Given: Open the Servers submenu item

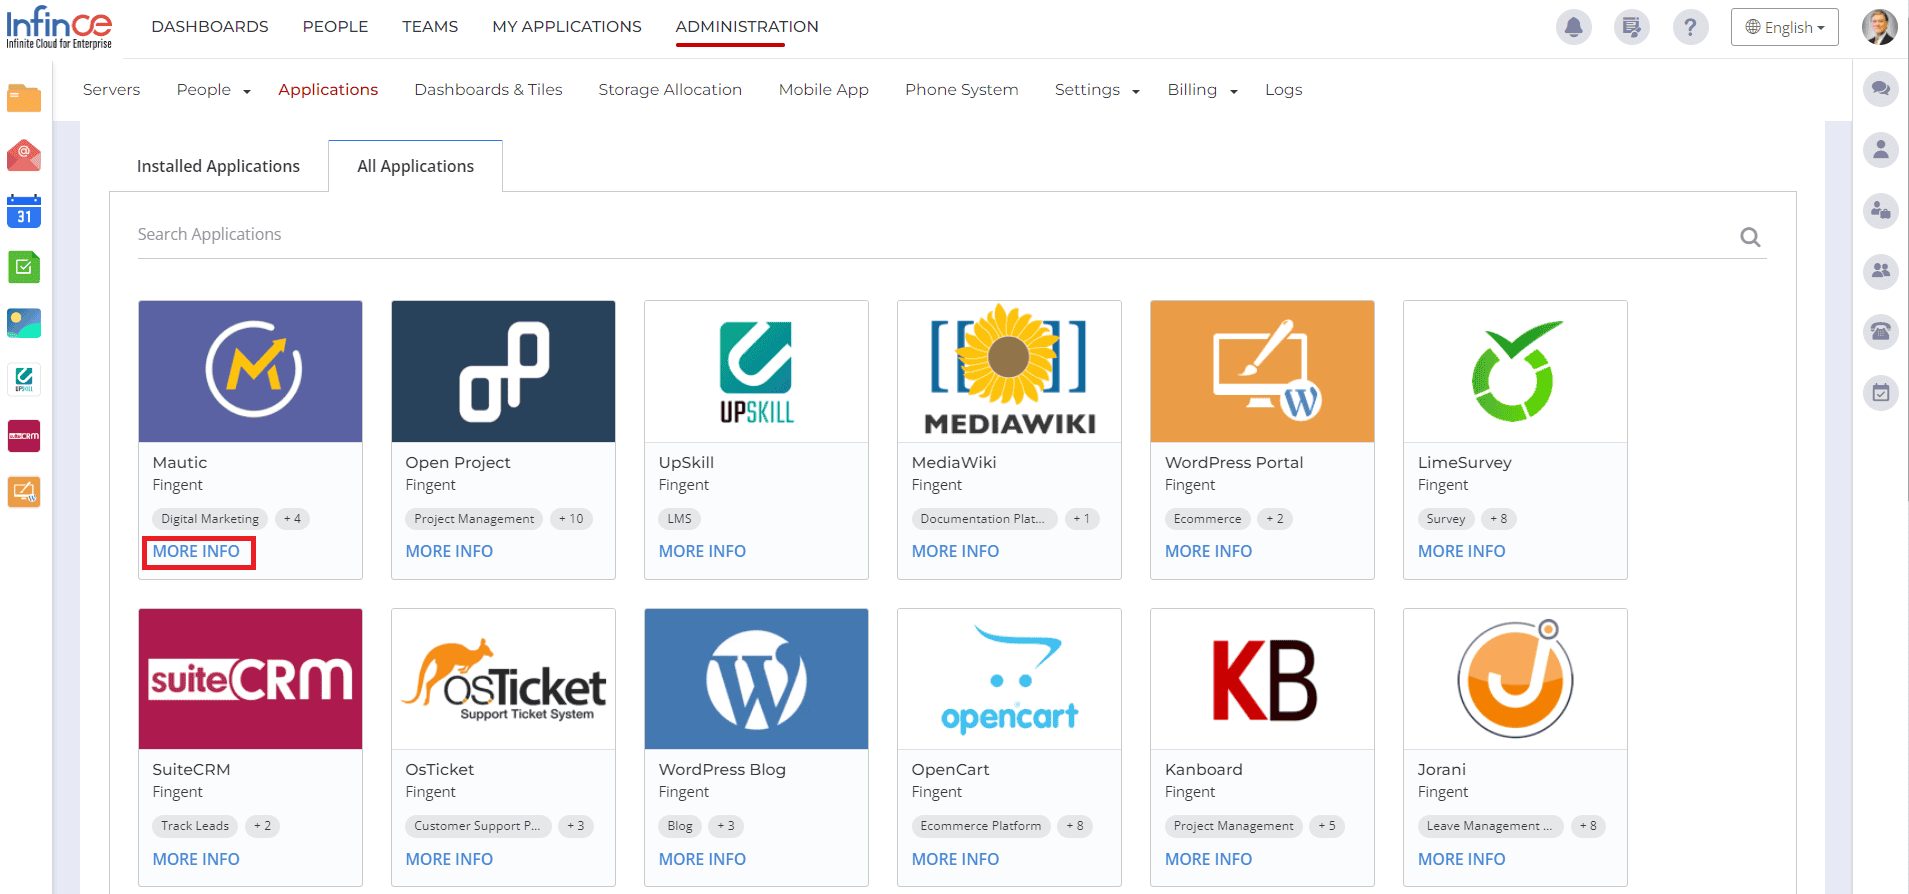Looking at the screenshot, I should point(111,90).
